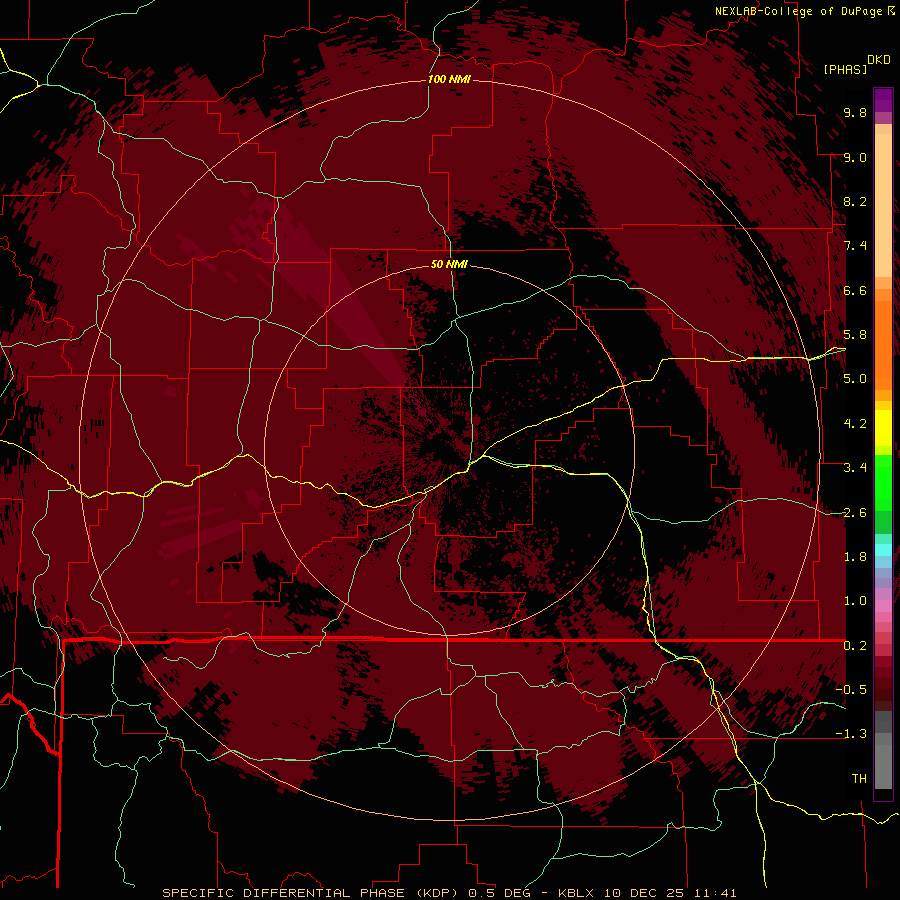Select the 100 NMI range ring label

point(449,79)
